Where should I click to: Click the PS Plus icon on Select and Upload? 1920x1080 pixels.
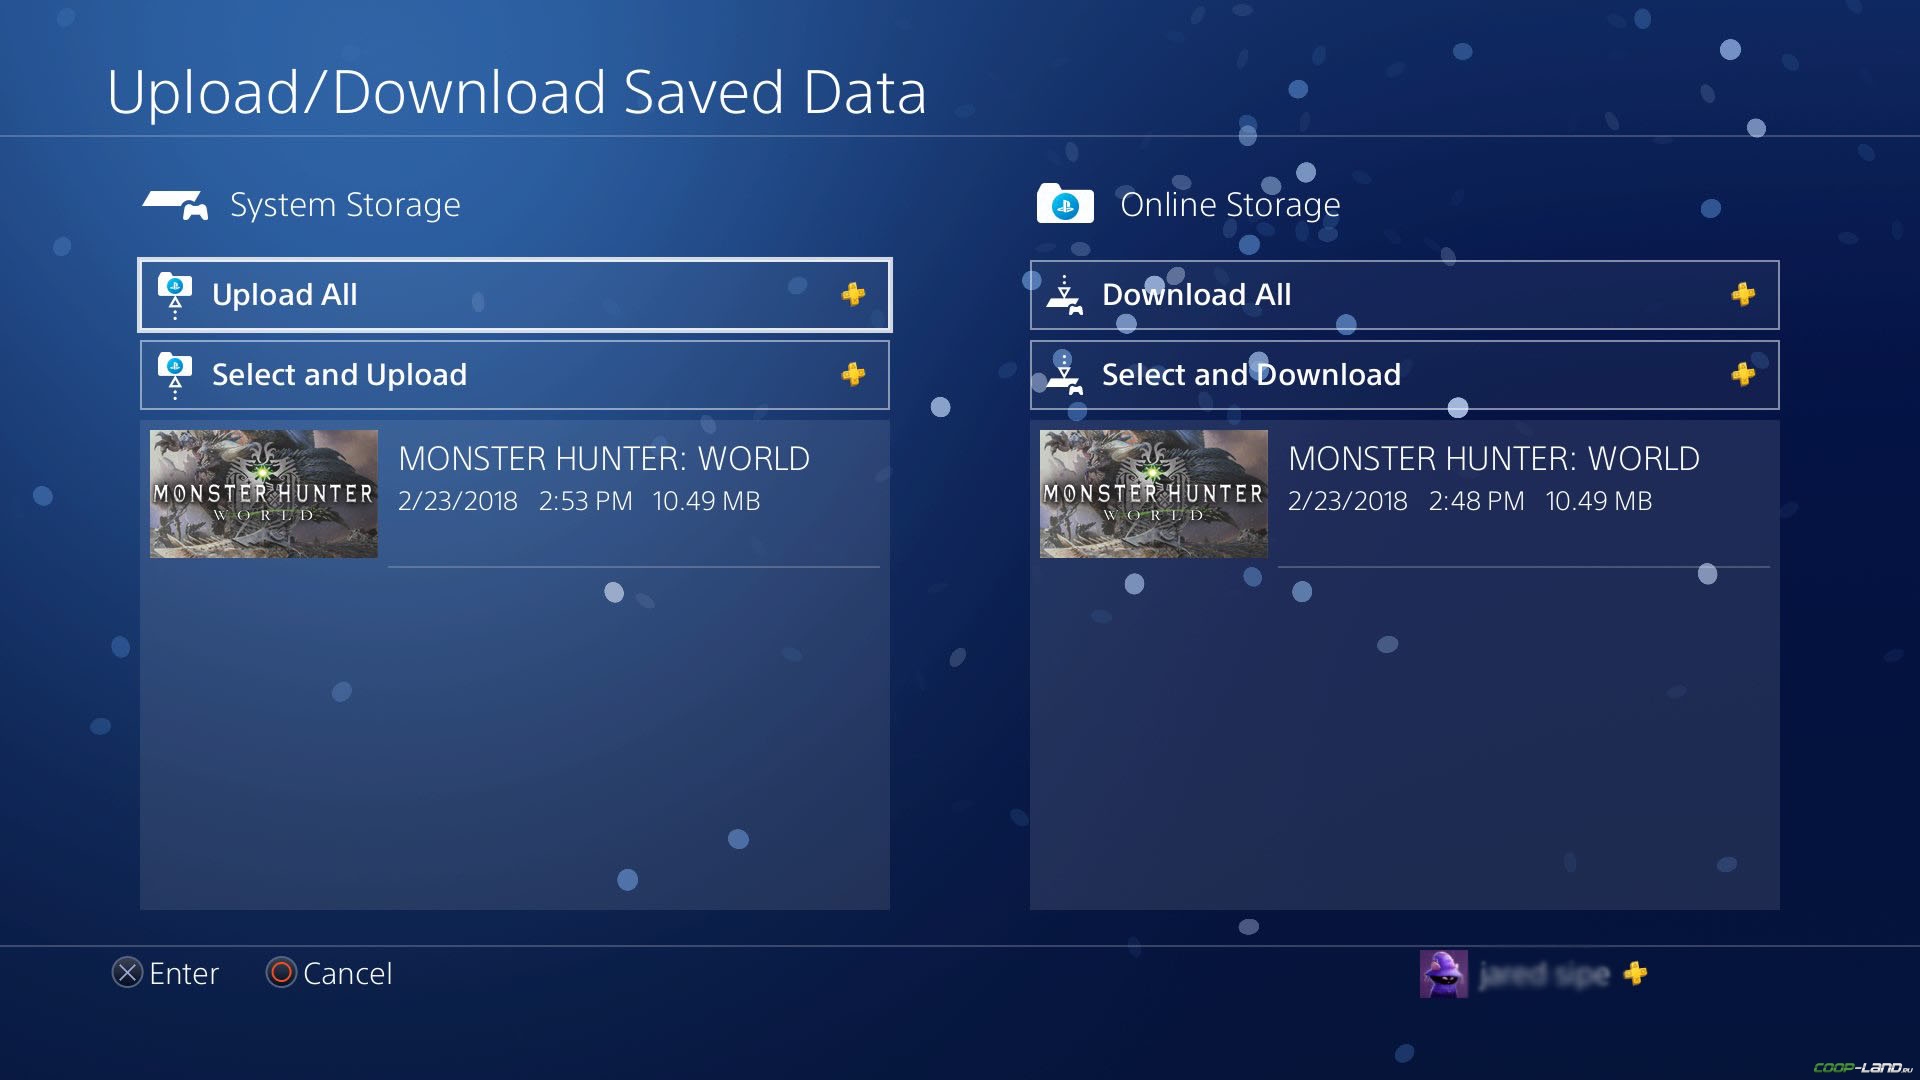coord(853,374)
